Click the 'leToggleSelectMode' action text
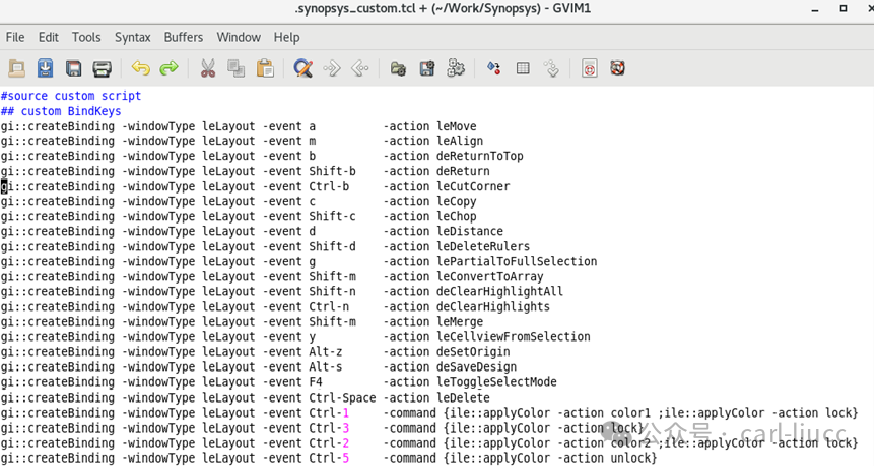 pos(496,382)
